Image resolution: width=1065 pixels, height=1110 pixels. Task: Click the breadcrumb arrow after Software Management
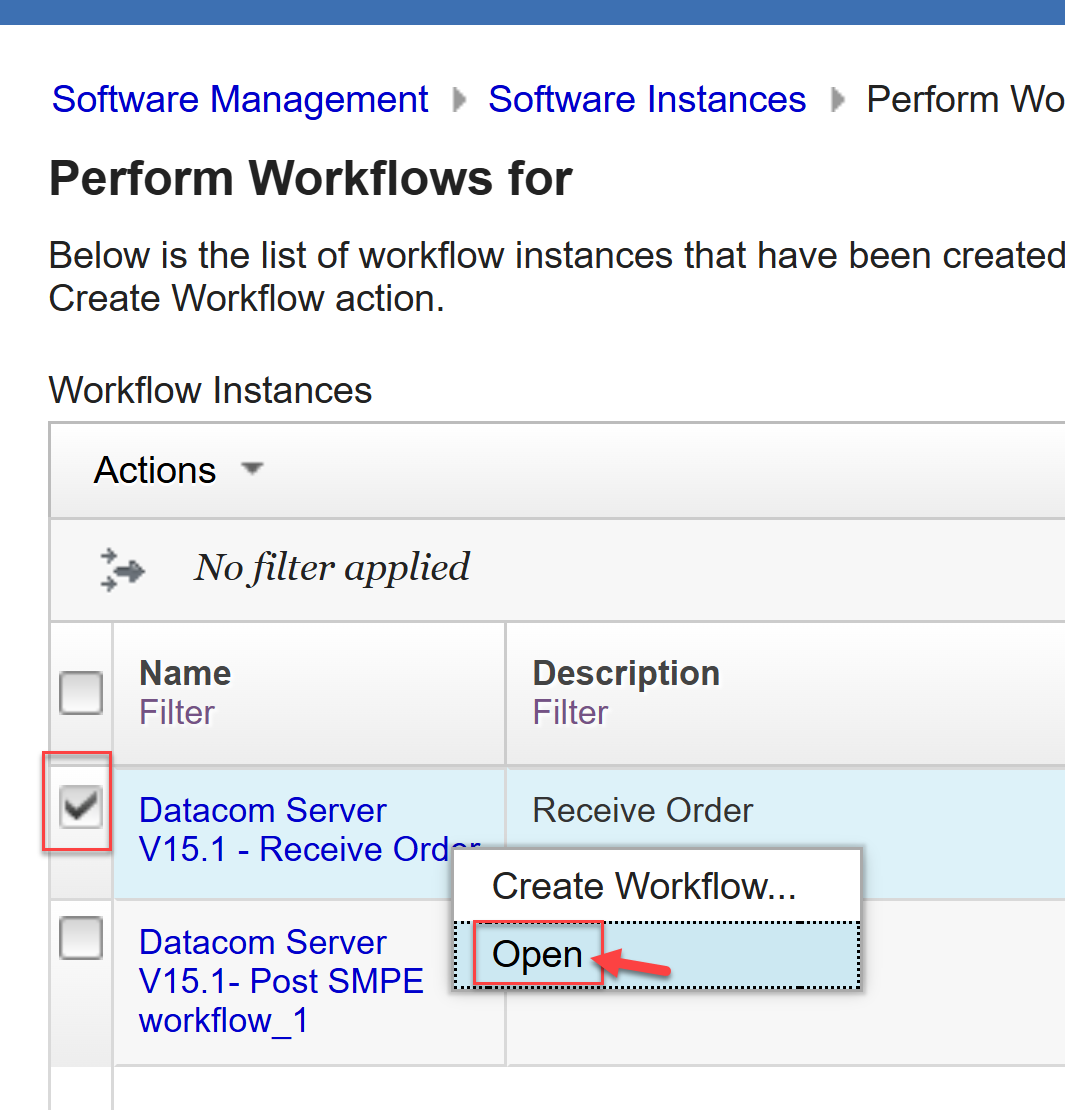459,100
